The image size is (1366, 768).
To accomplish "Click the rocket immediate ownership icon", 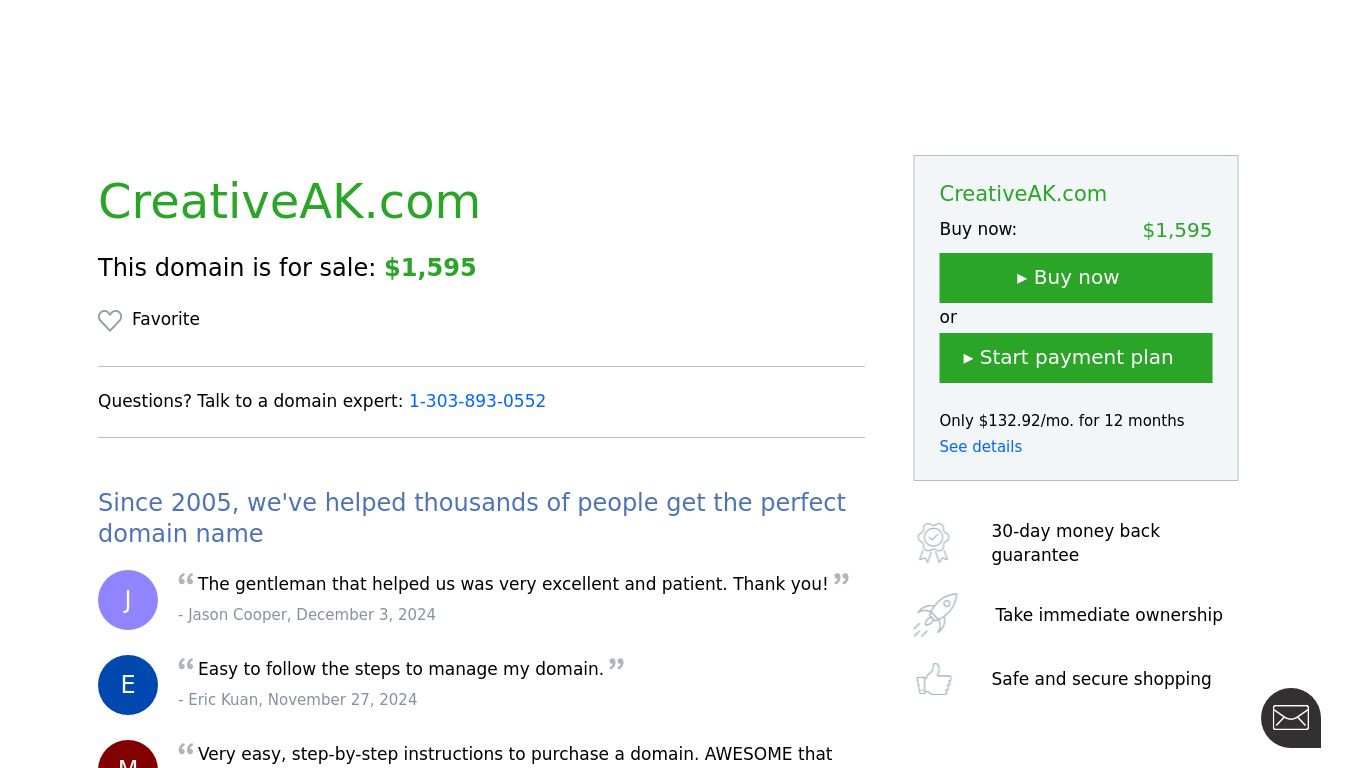I will pyautogui.click(x=935, y=615).
